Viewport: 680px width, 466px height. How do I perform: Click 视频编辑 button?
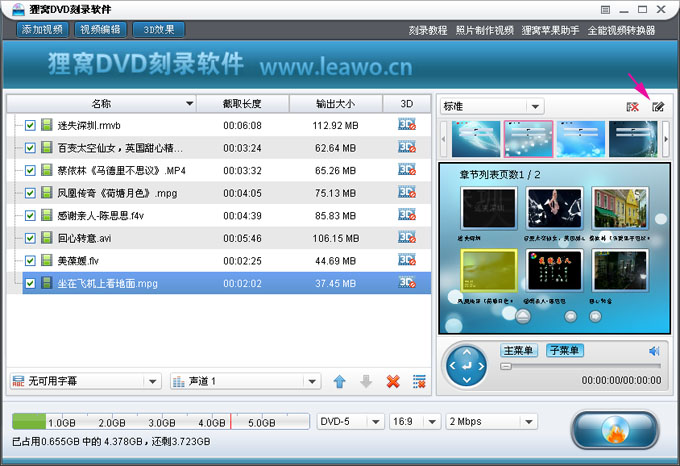101,29
